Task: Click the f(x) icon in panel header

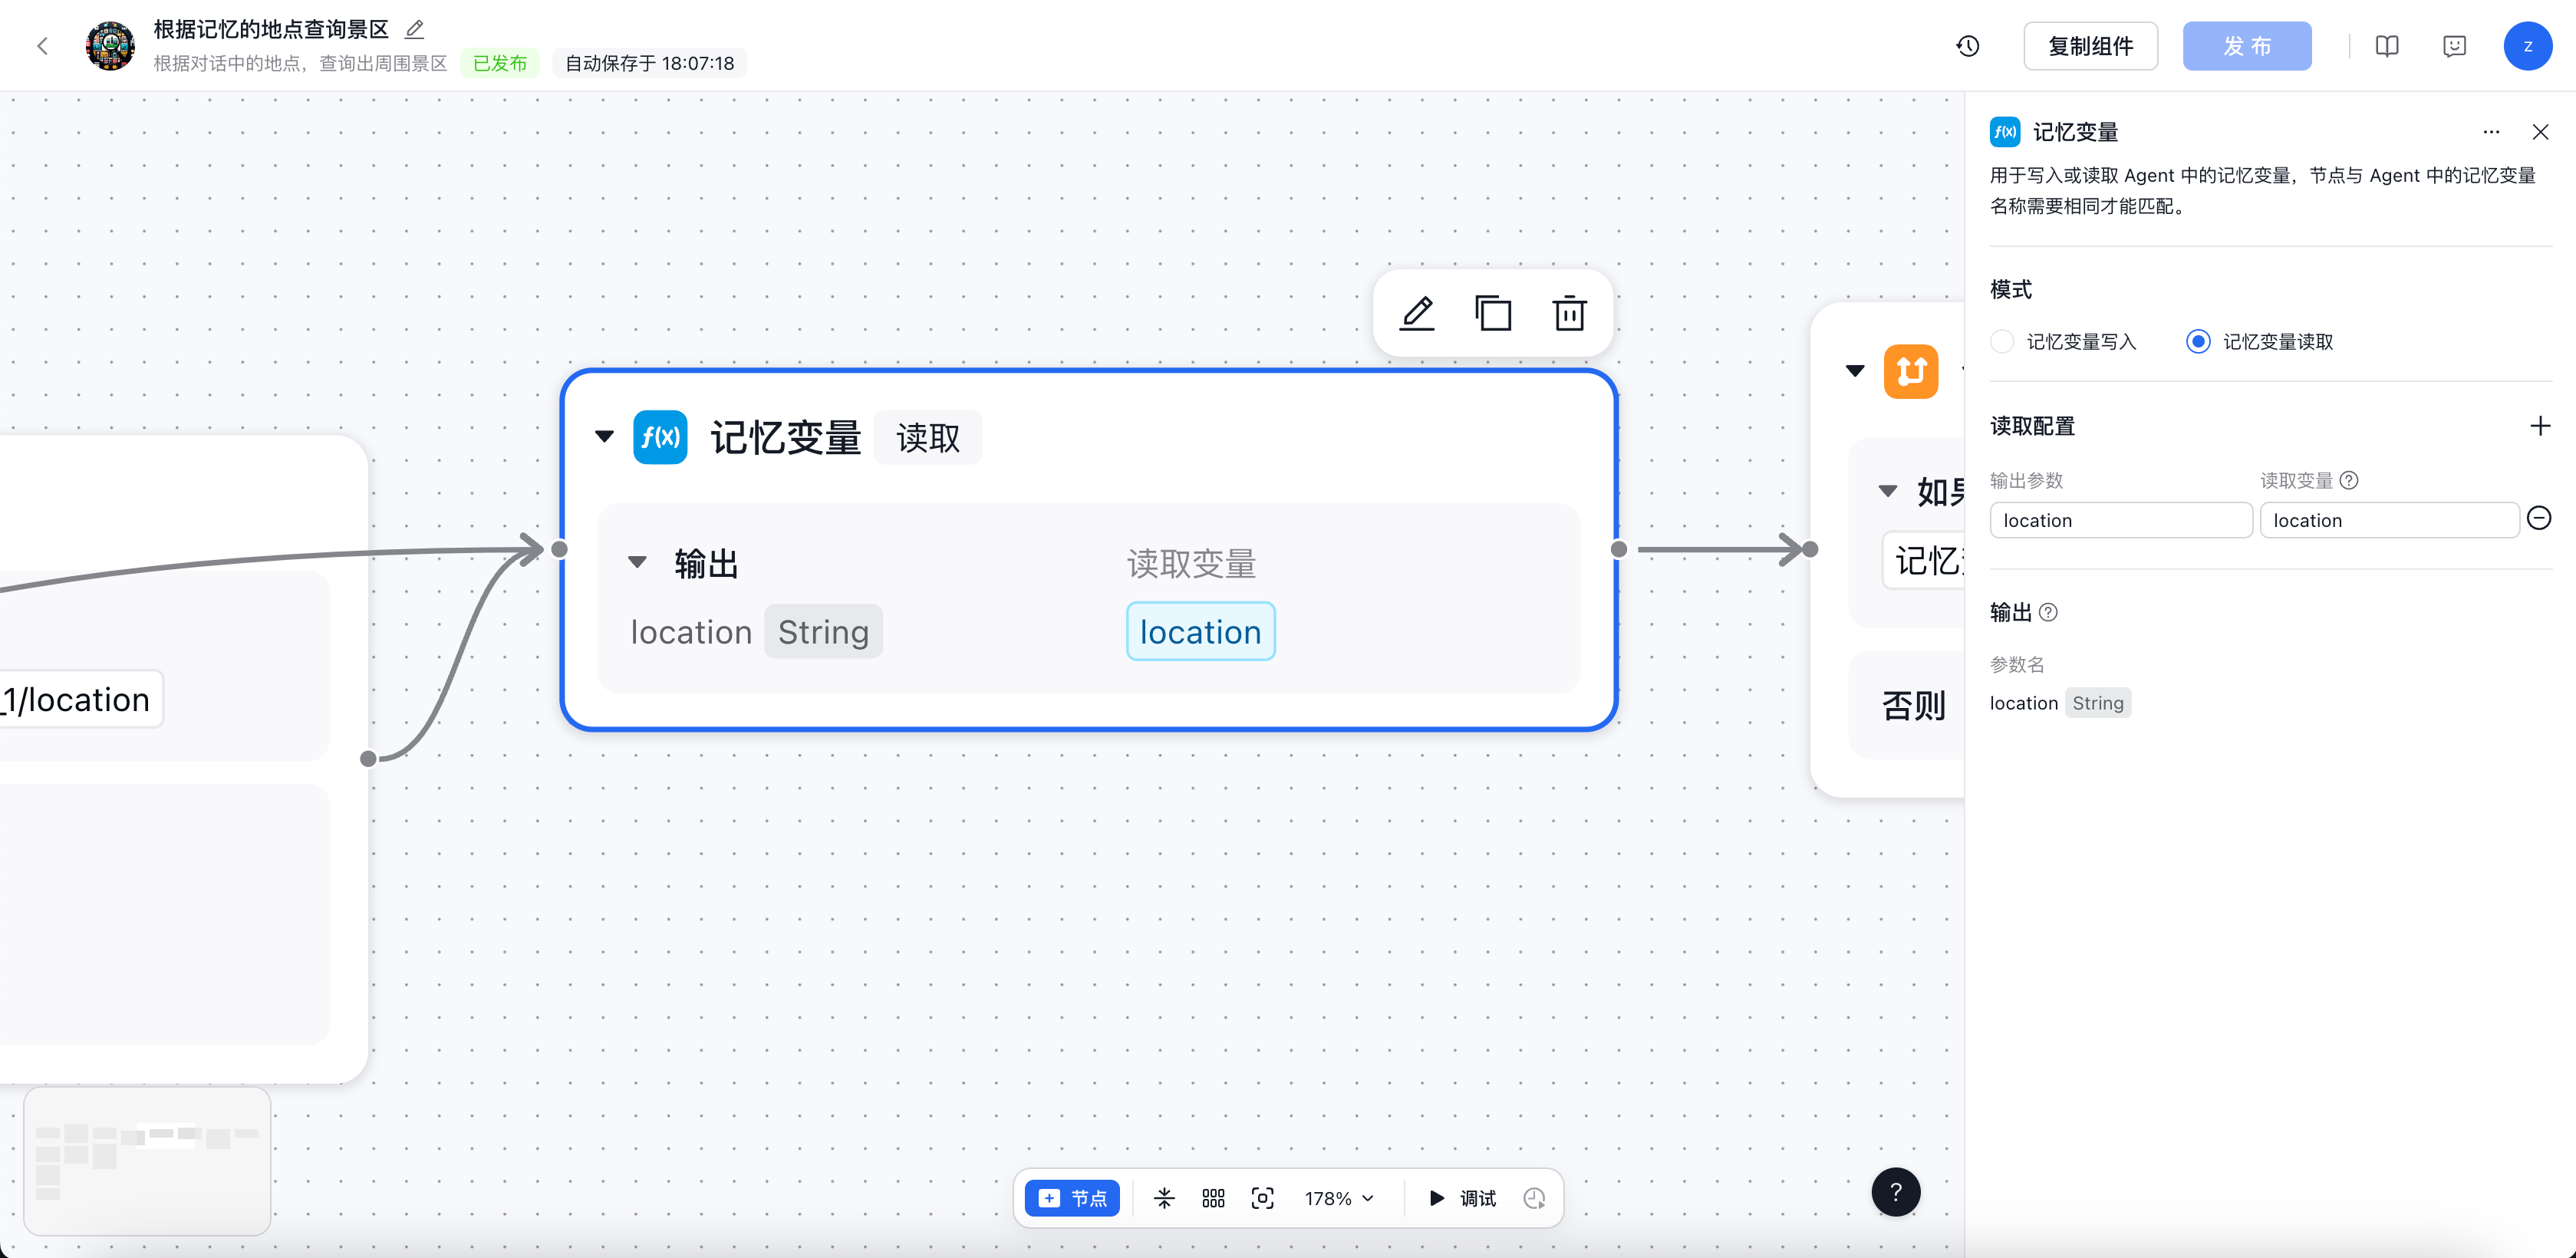Action: coord(2004,132)
